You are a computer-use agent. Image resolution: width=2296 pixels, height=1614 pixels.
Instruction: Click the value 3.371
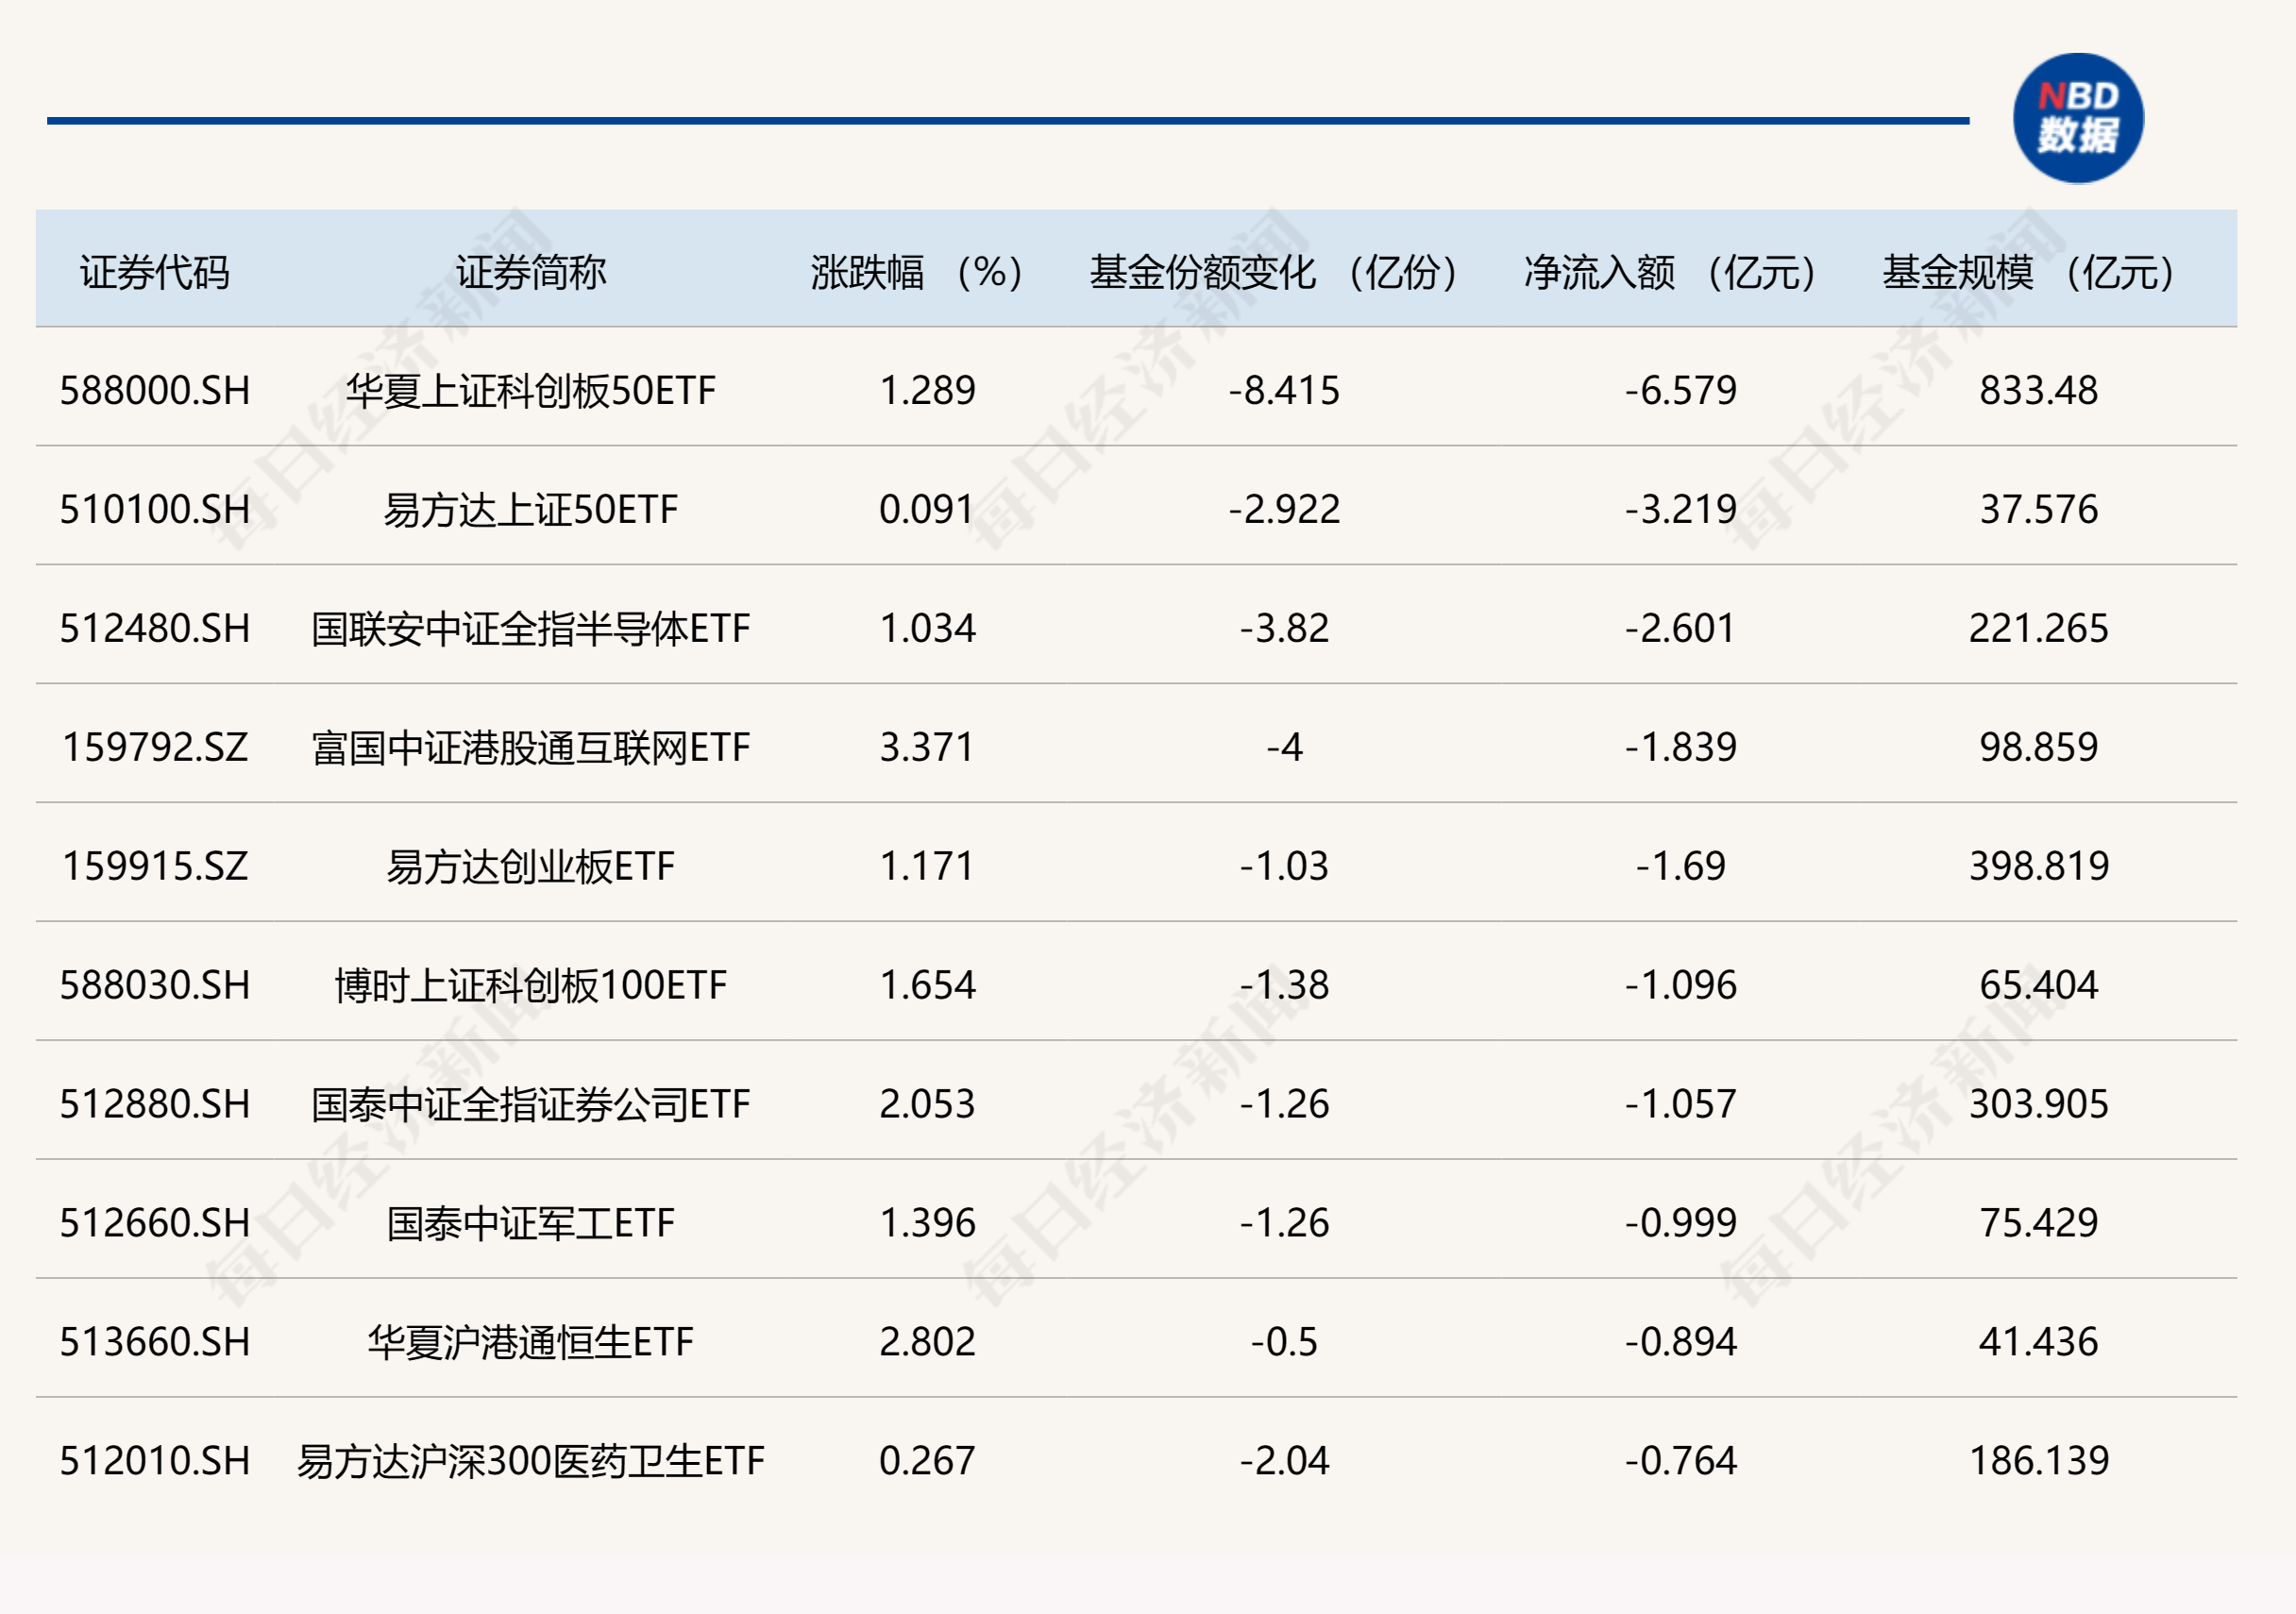pyautogui.click(x=927, y=747)
